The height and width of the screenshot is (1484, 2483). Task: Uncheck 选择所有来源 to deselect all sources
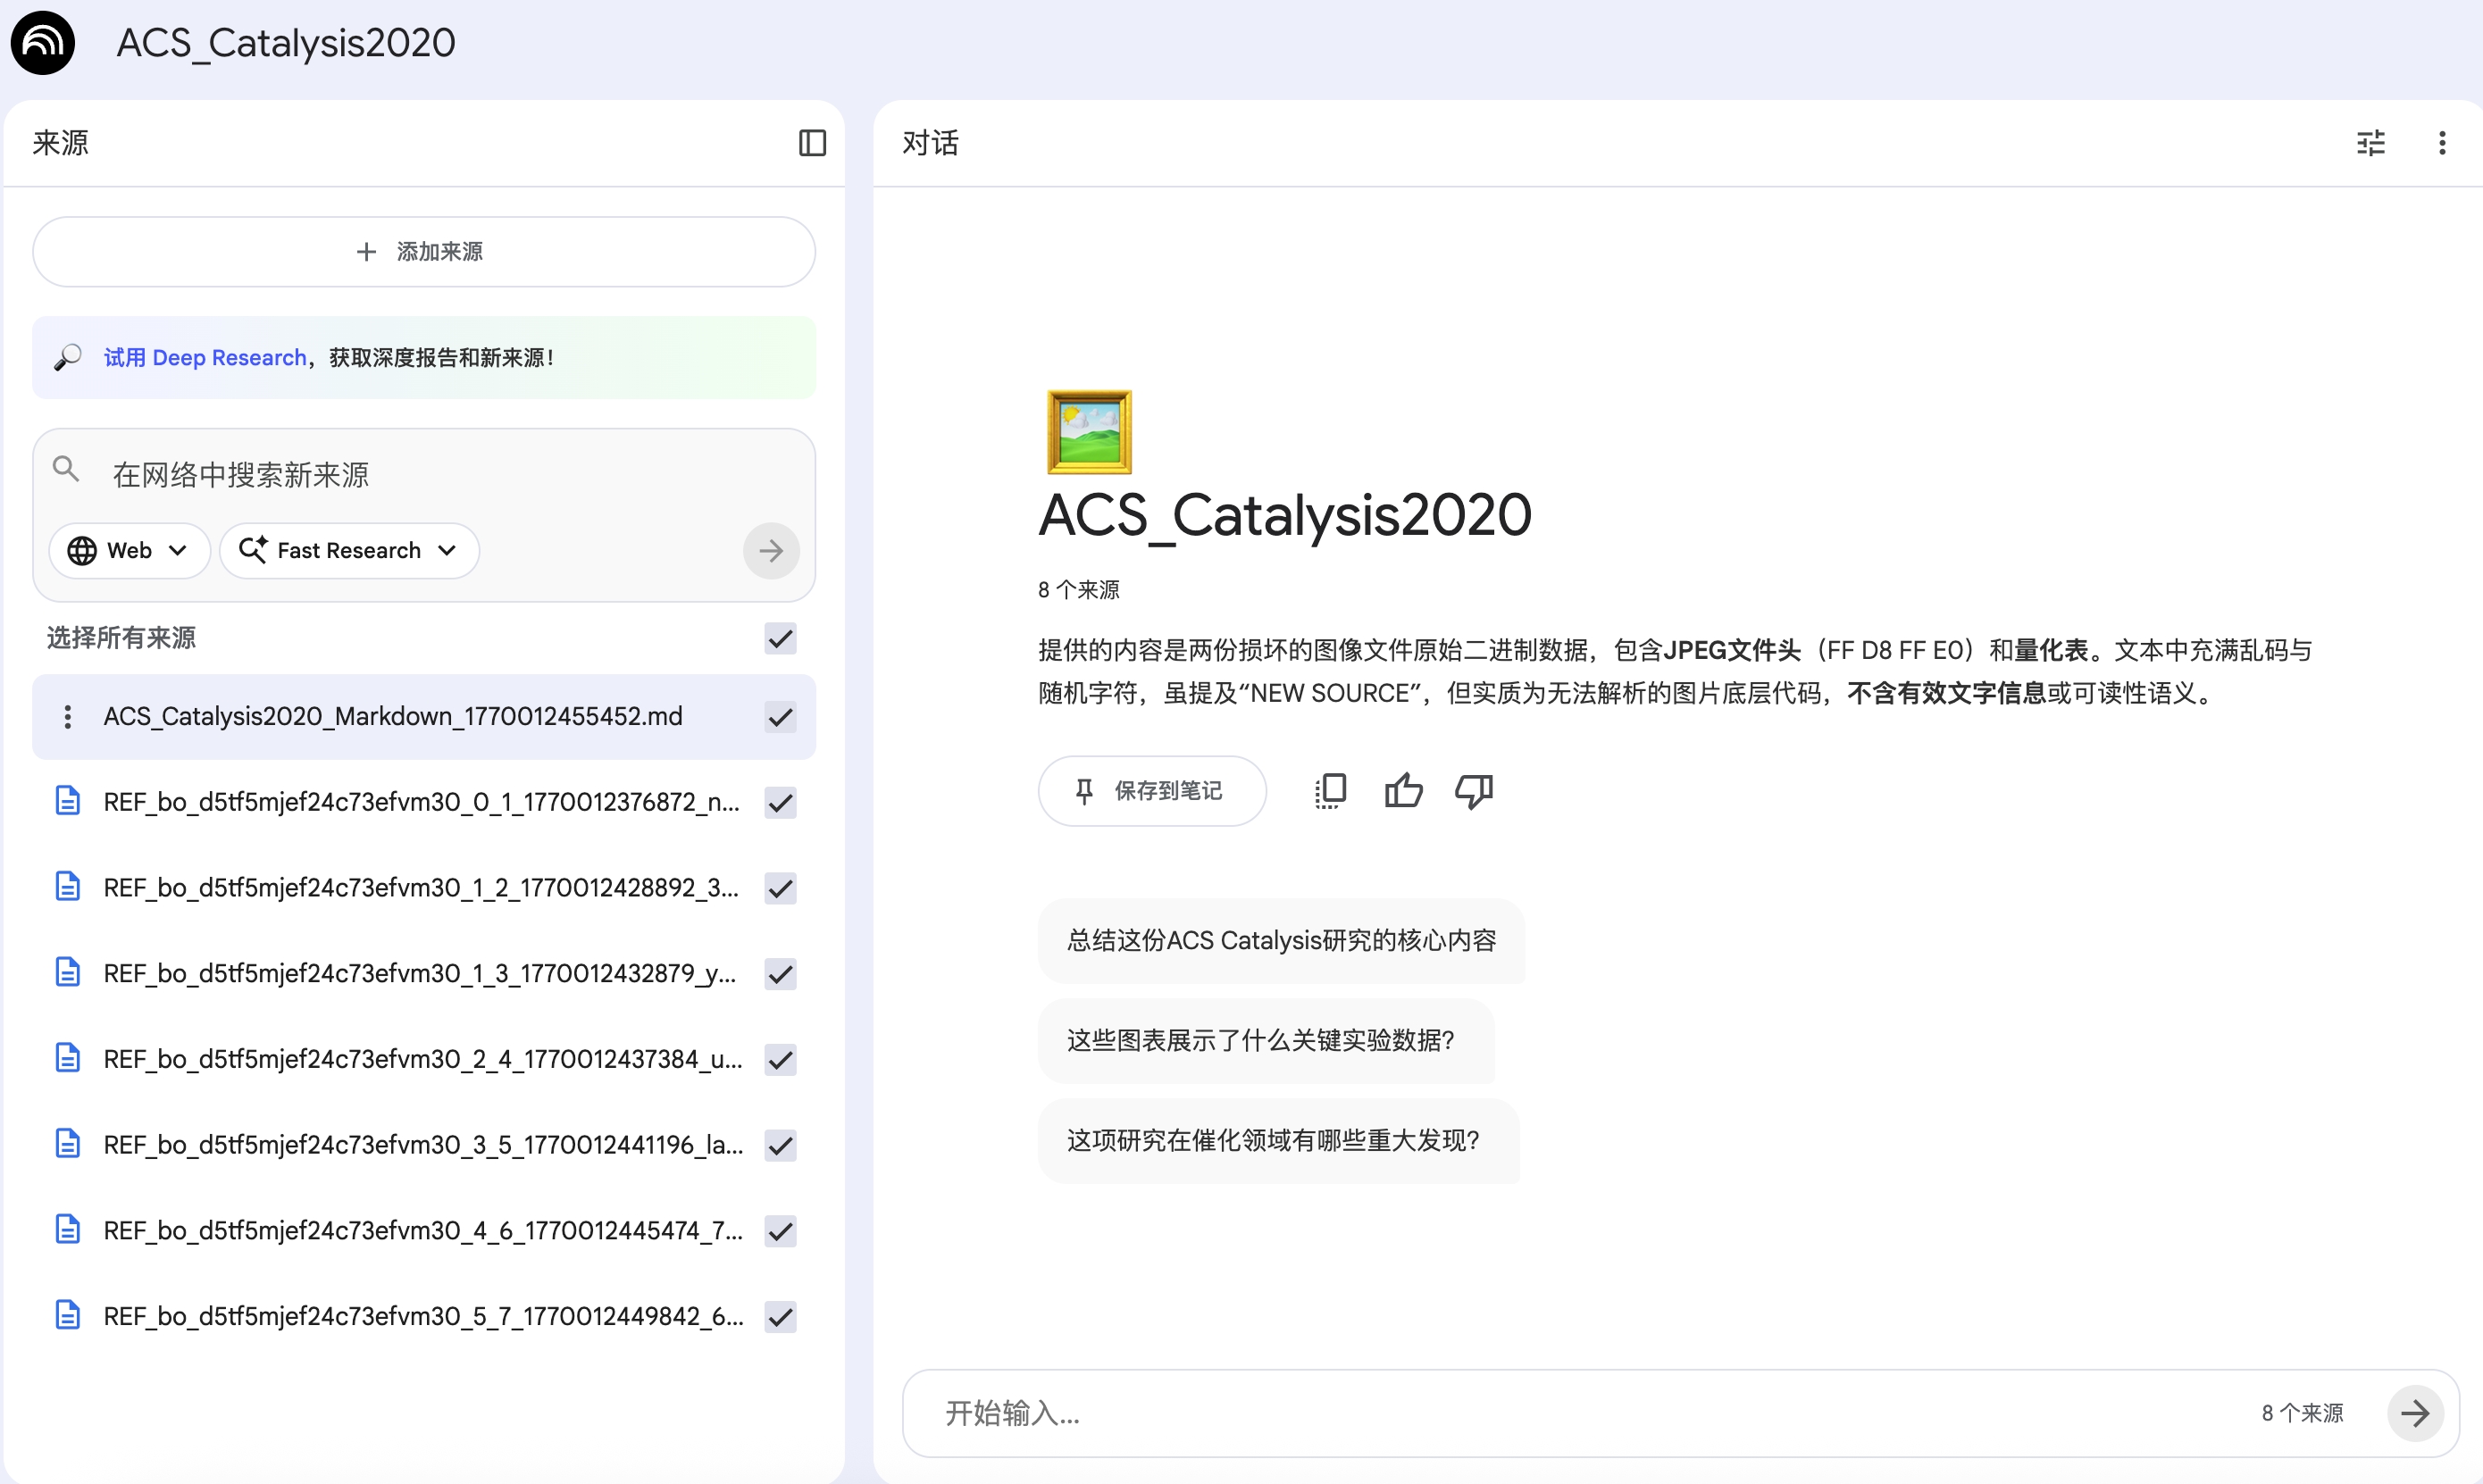tap(780, 639)
